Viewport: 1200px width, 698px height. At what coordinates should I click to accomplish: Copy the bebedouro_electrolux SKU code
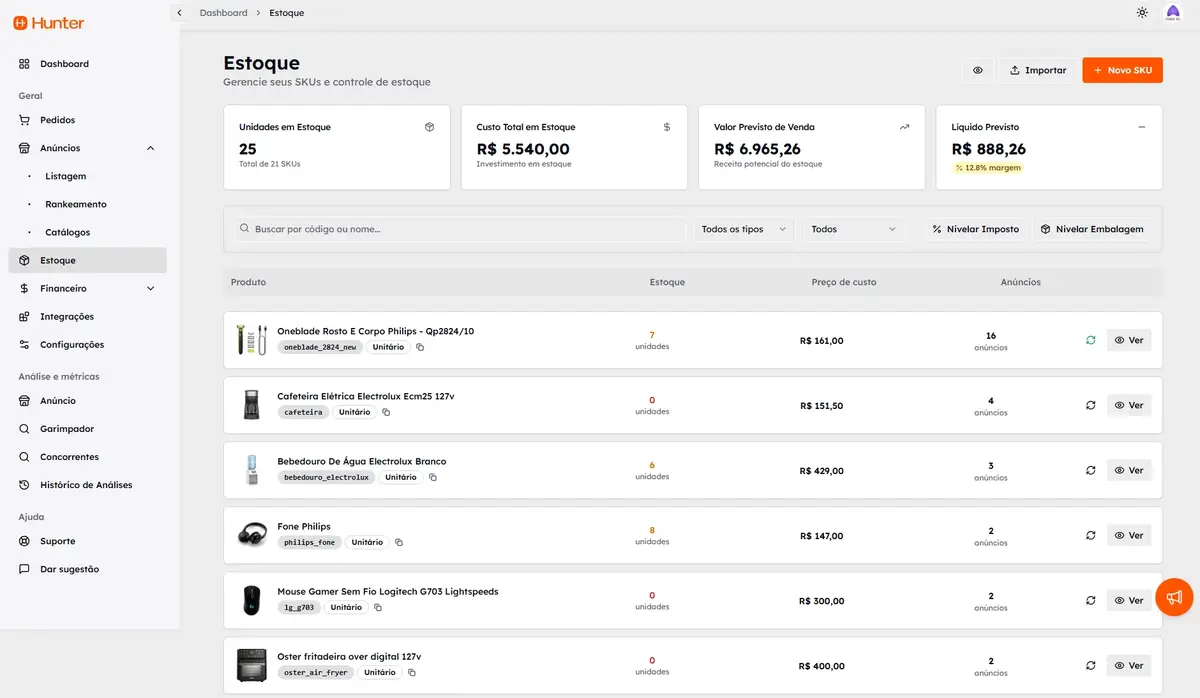point(433,477)
